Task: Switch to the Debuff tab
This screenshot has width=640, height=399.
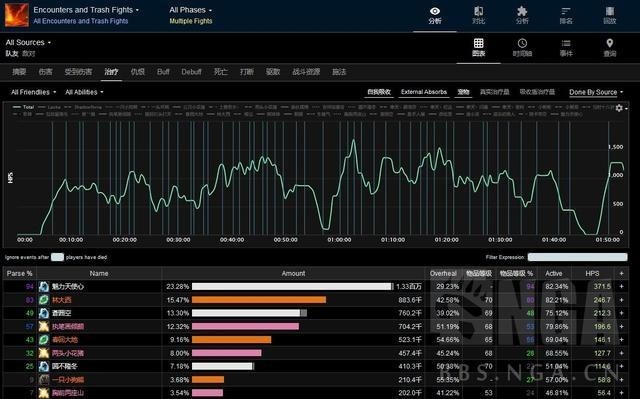Action: point(191,72)
